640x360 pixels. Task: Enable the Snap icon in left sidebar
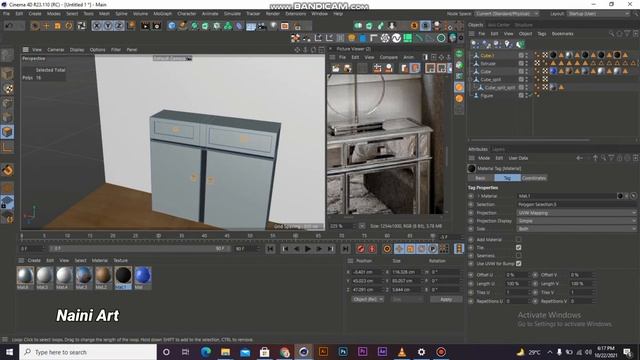(x=7, y=170)
